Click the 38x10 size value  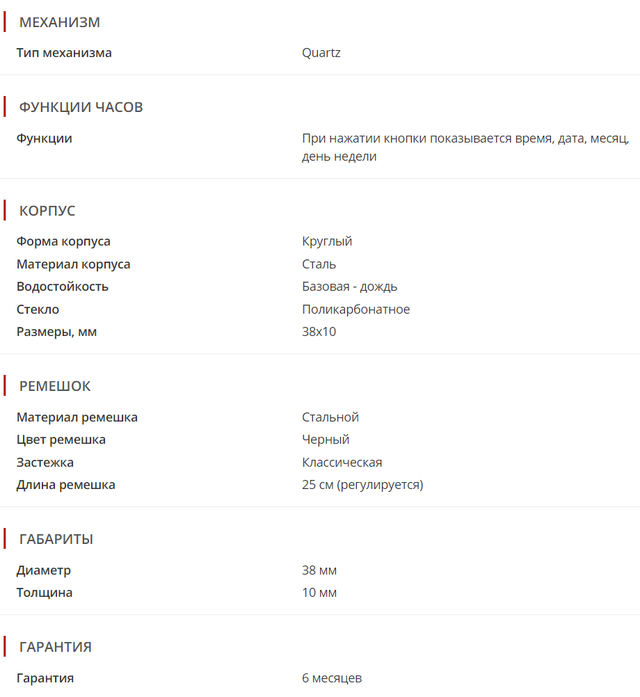pyautogui.click(x=319, y=331)
